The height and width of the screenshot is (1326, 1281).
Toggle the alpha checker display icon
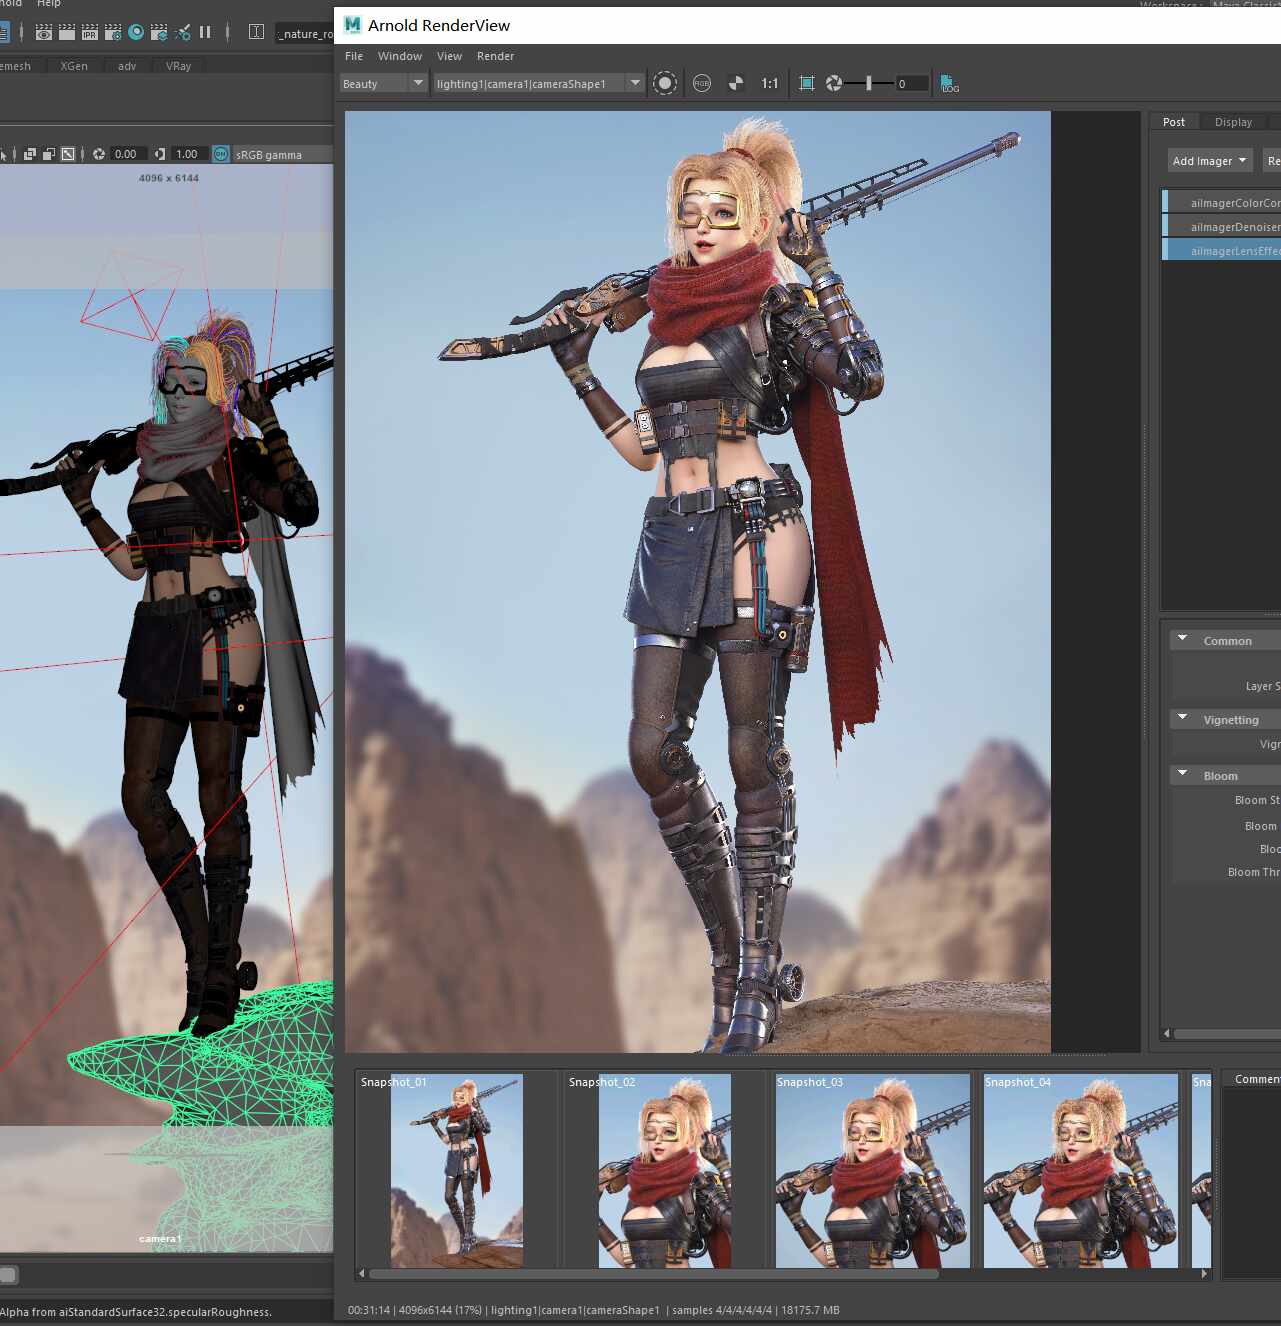click(x=736, y=83)
